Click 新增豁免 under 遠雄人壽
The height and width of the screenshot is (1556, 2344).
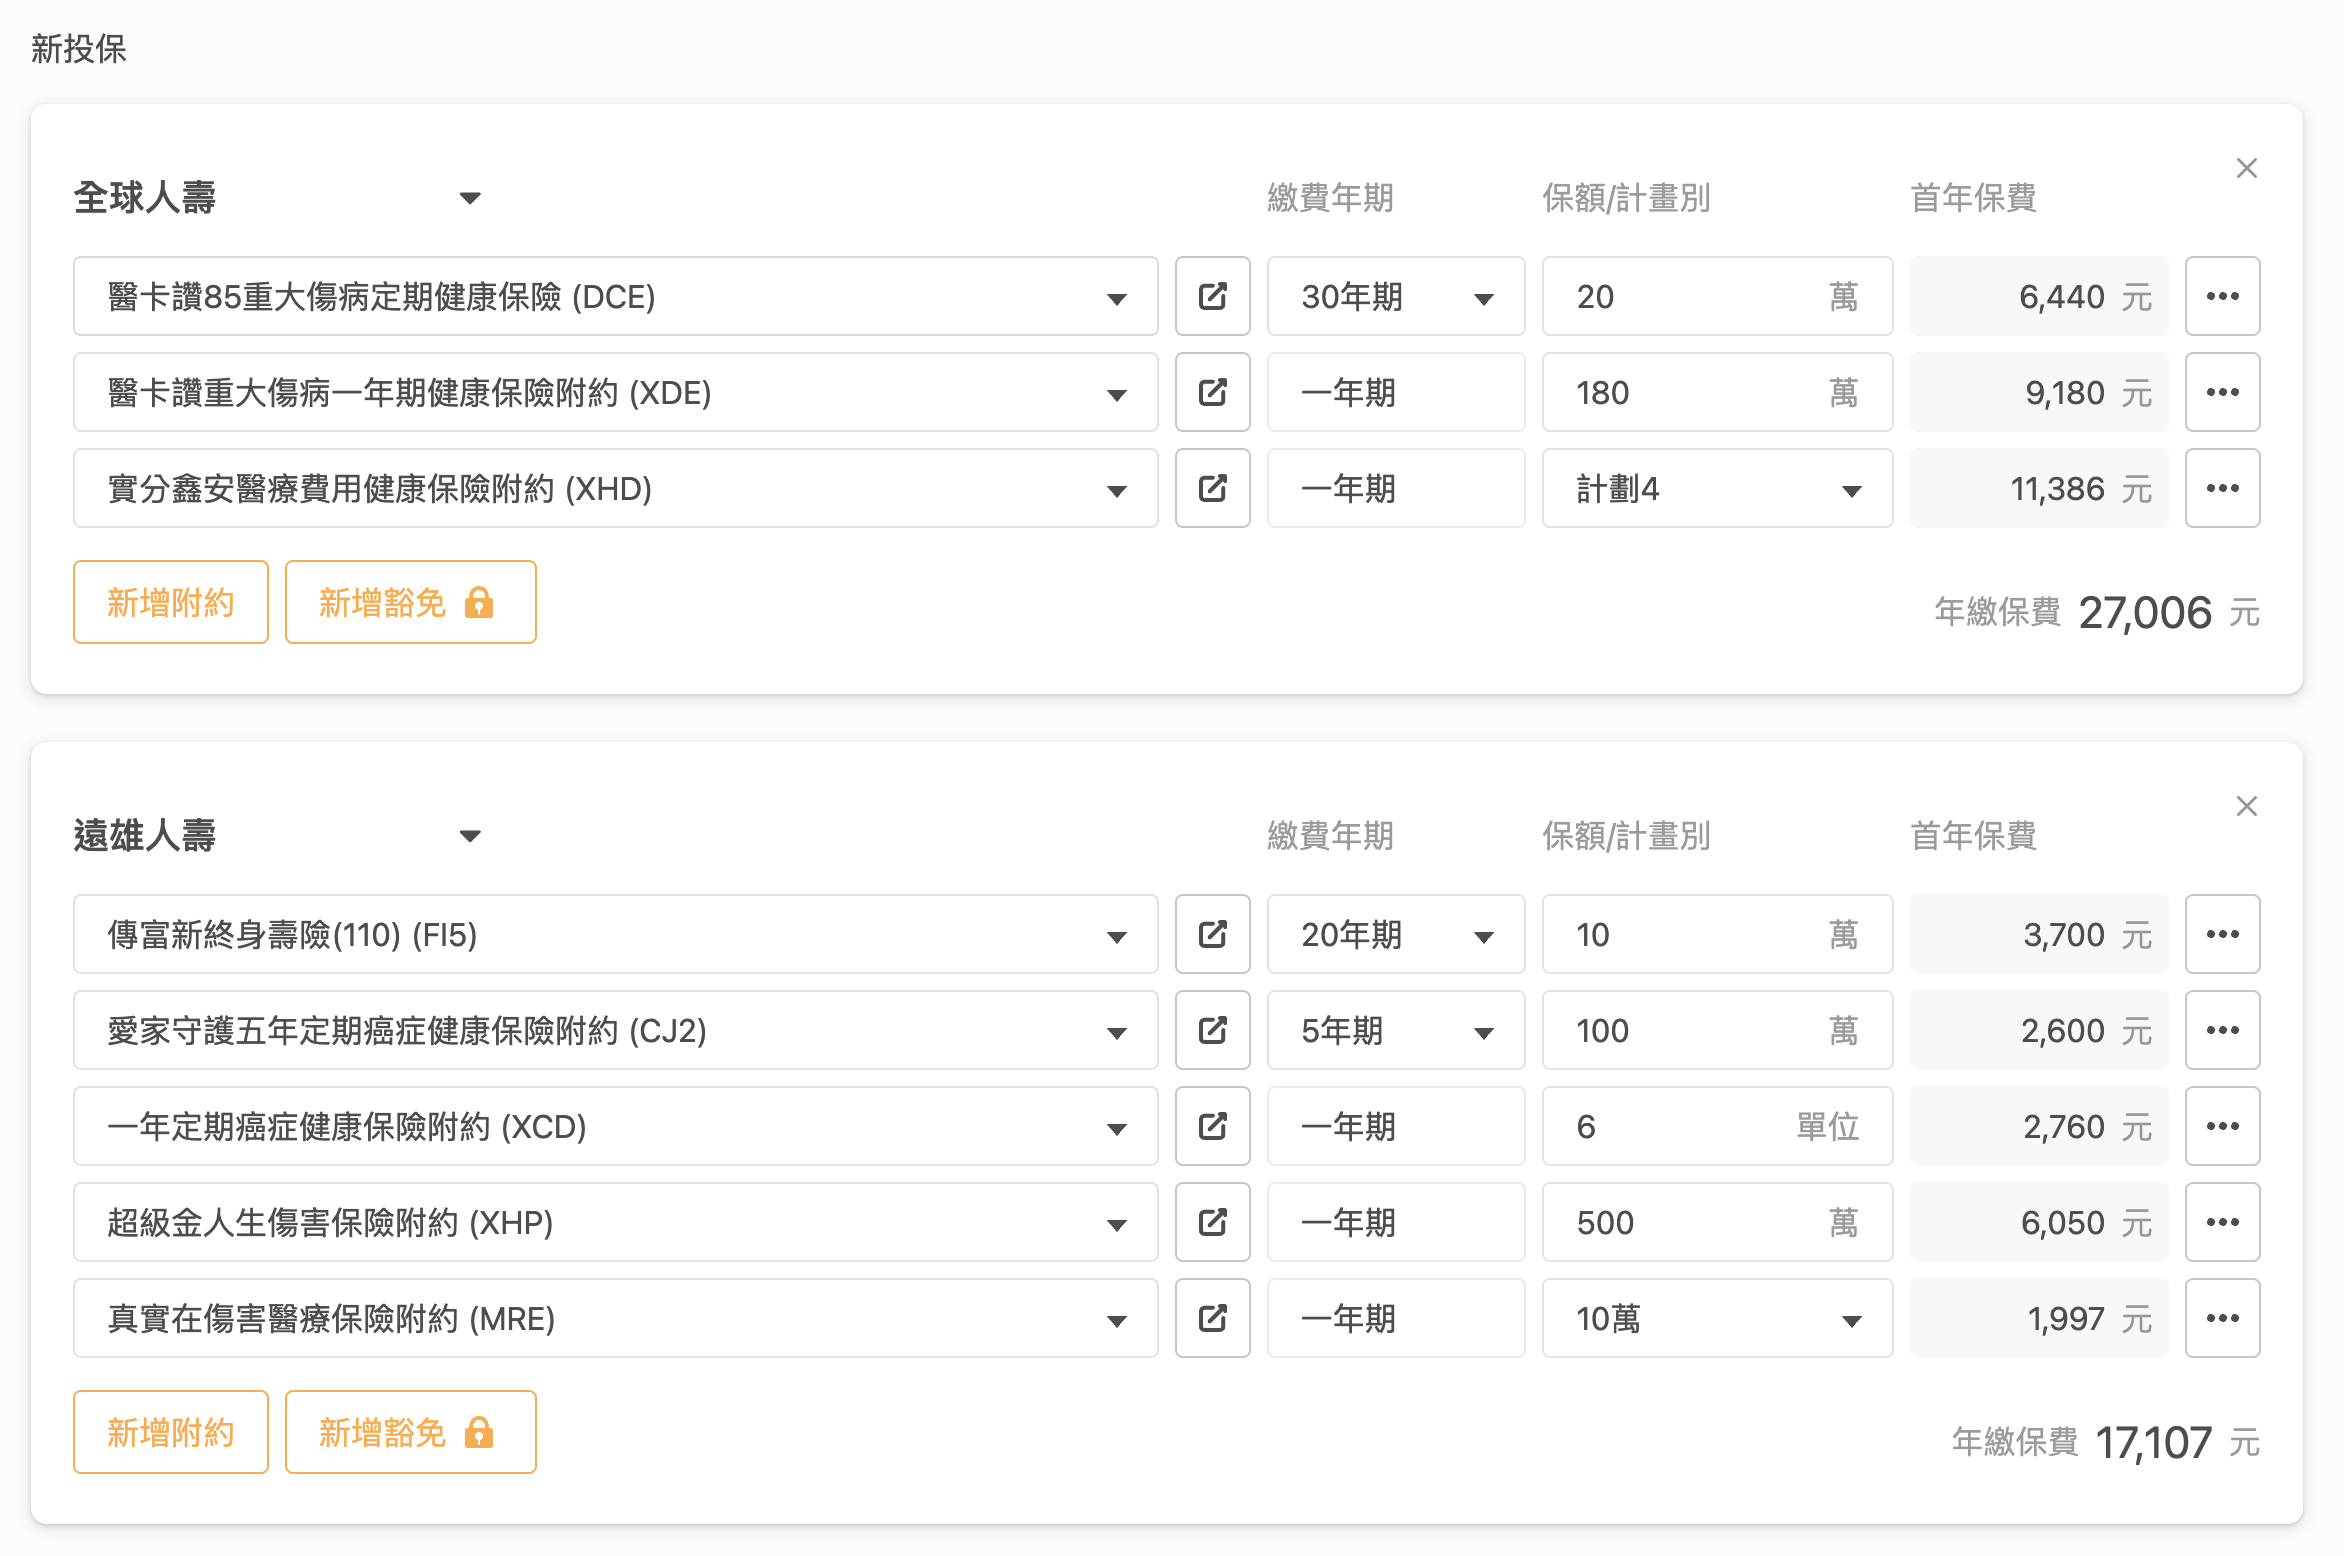[410, 1432]
